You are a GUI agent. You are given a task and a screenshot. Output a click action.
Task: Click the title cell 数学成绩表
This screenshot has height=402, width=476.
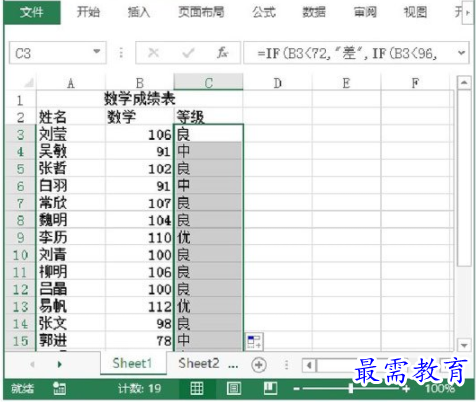point(139,99)
